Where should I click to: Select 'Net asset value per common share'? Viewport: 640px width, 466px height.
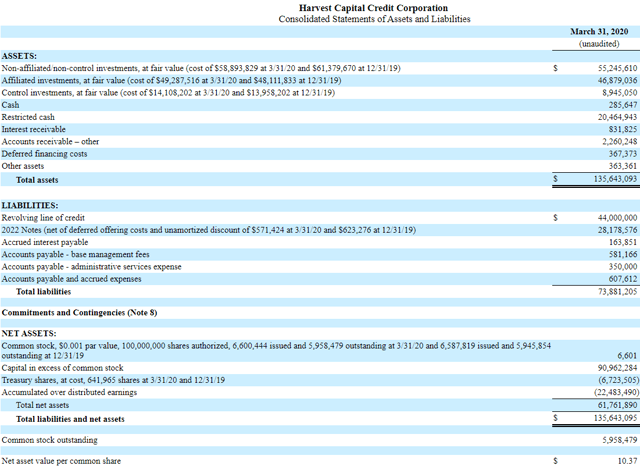click(61, 461)
